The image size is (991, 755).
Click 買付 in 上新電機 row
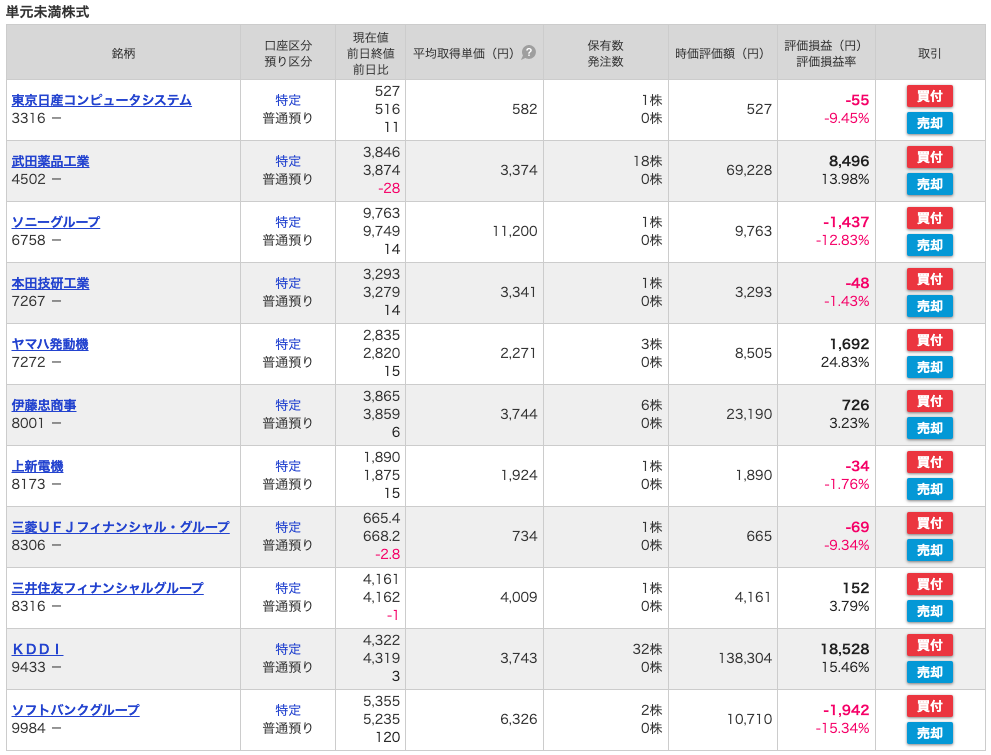click(x=930, y=462)
